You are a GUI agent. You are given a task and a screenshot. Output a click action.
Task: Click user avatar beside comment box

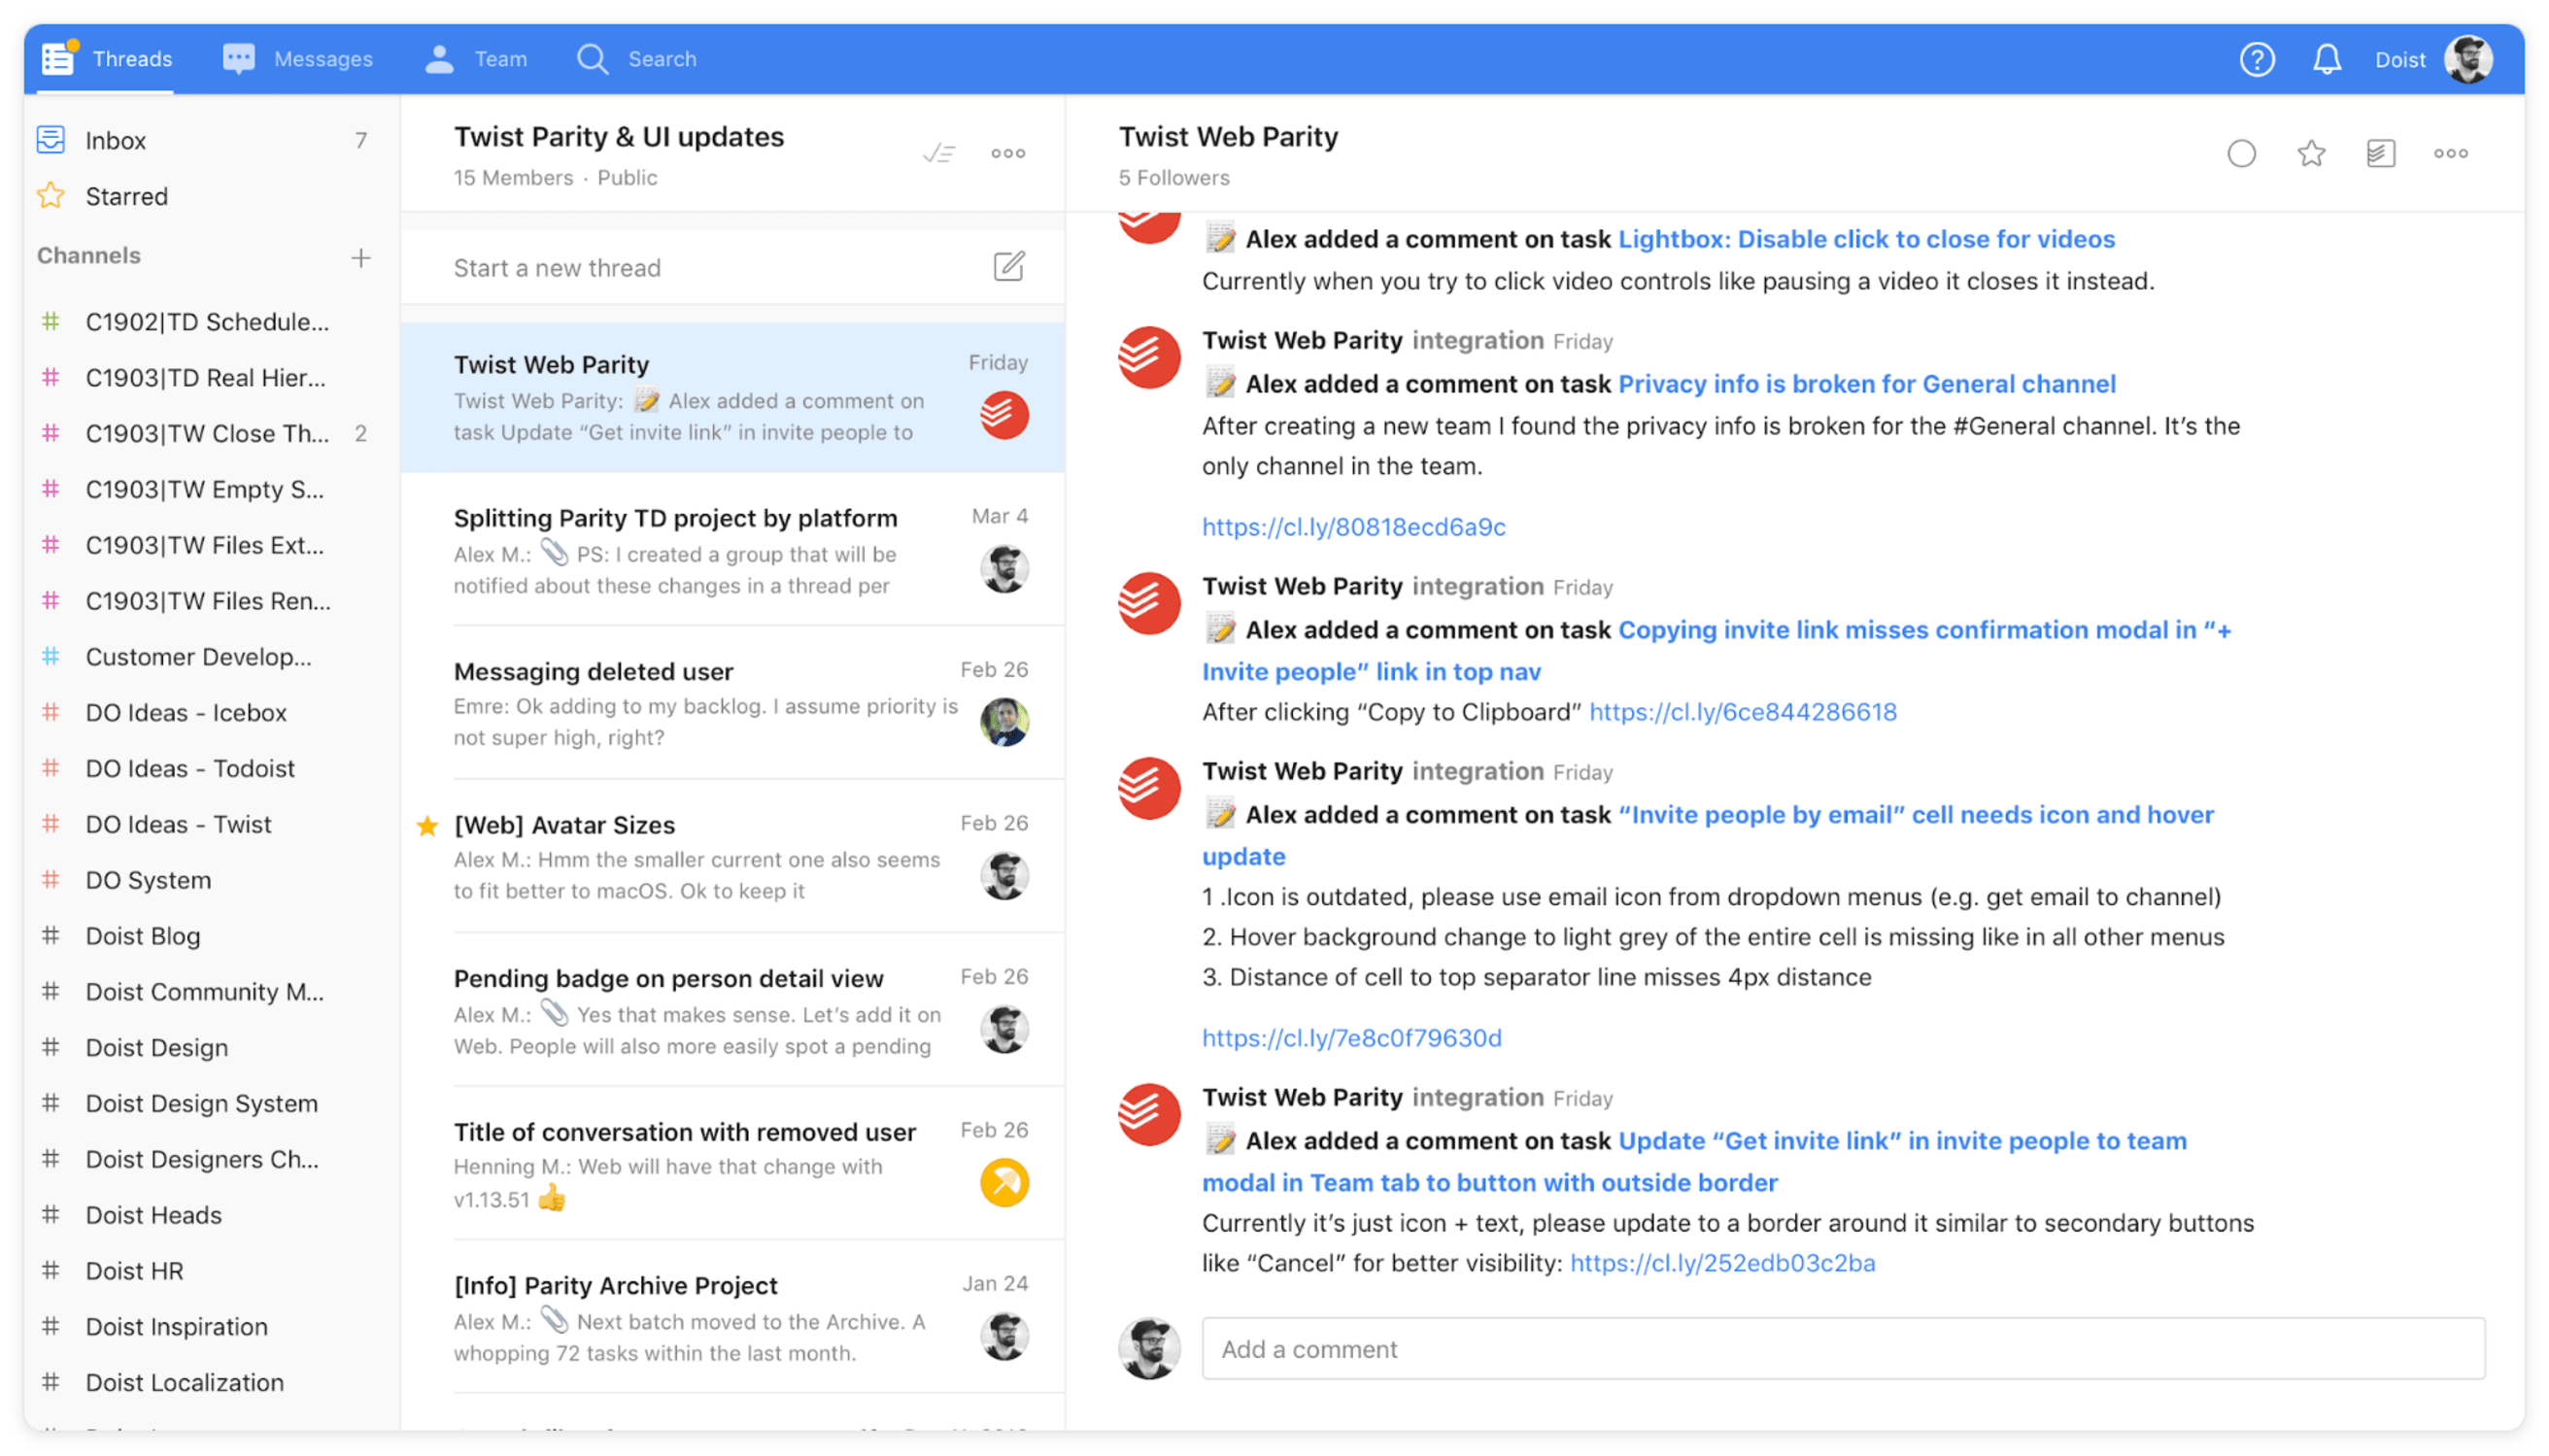[1148, 1349]
